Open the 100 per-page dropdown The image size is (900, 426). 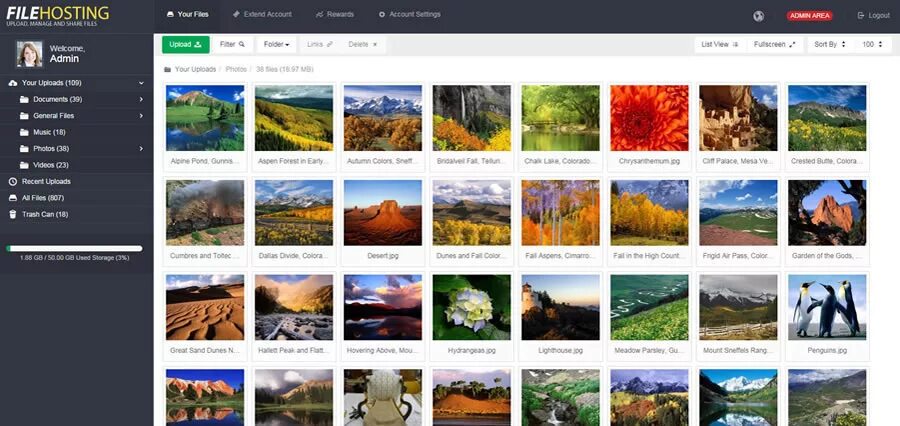pos(872,44)
